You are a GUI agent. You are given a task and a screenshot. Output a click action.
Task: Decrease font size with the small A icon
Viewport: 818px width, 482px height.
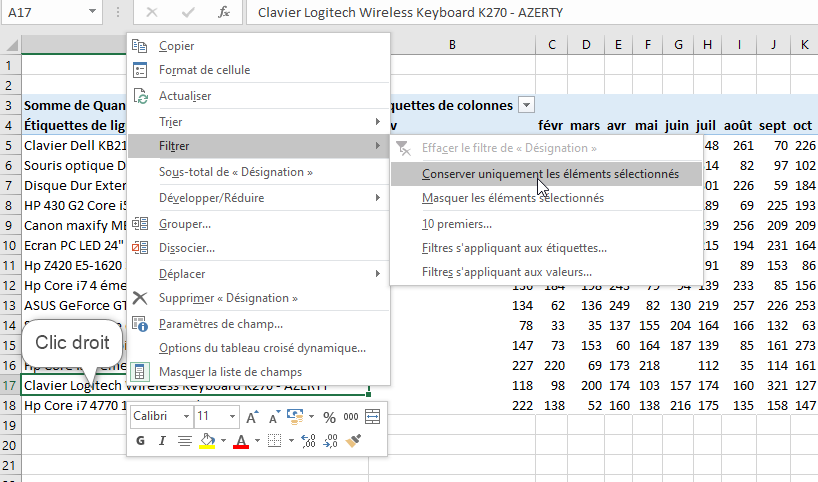[x=274, y=417]
